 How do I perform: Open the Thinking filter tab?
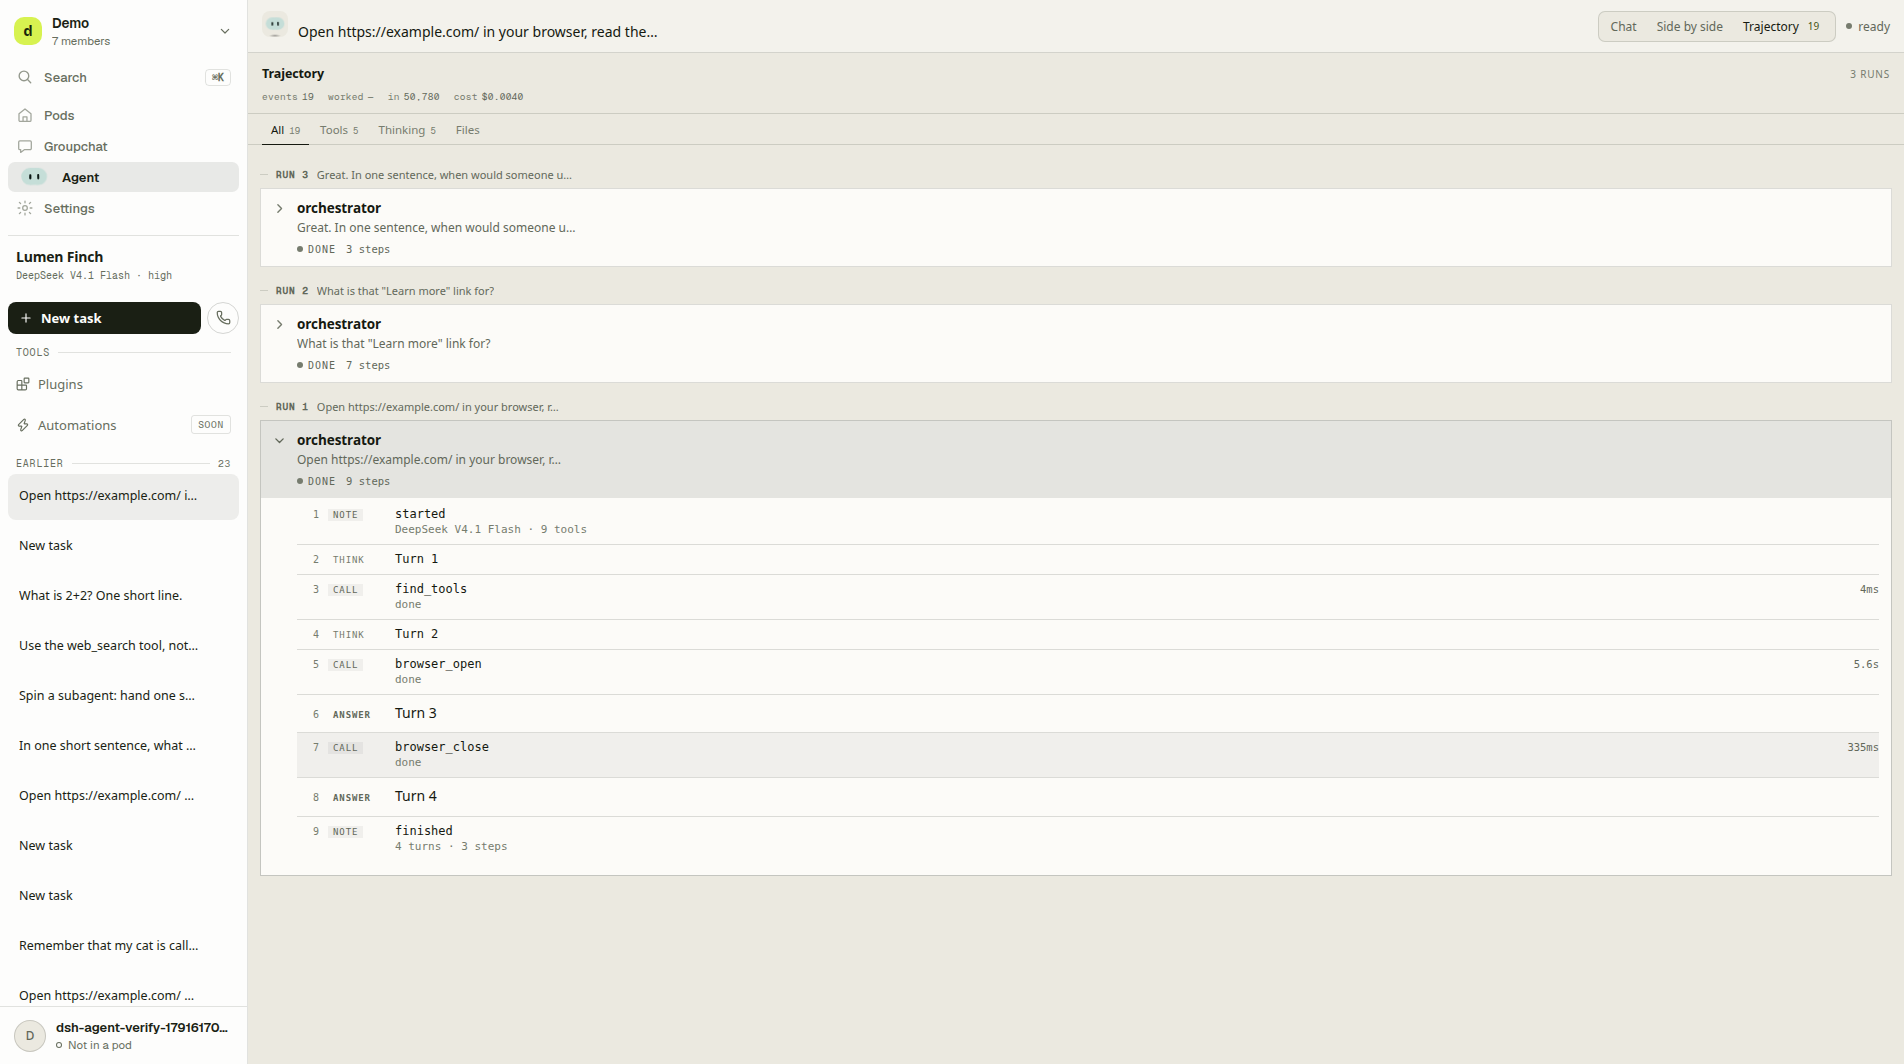(407, 130)
